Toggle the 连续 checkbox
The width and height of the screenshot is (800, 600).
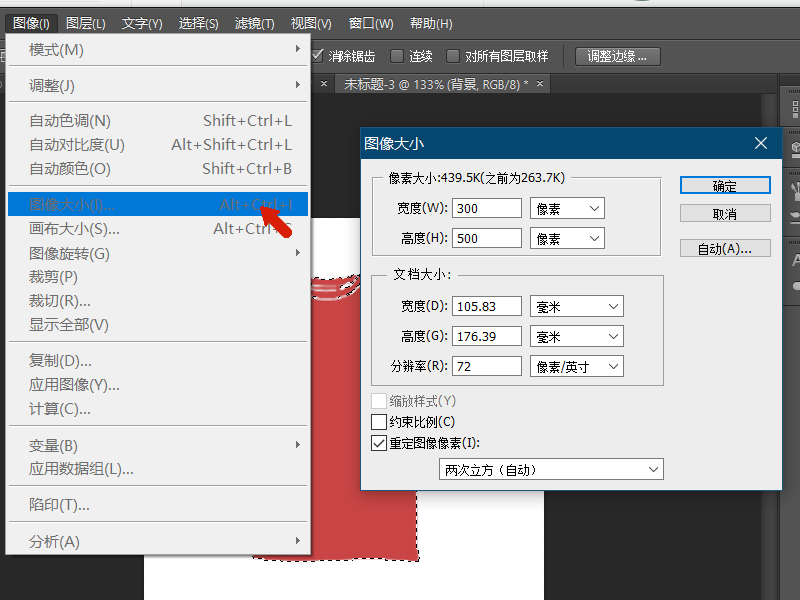click(397, 56)
